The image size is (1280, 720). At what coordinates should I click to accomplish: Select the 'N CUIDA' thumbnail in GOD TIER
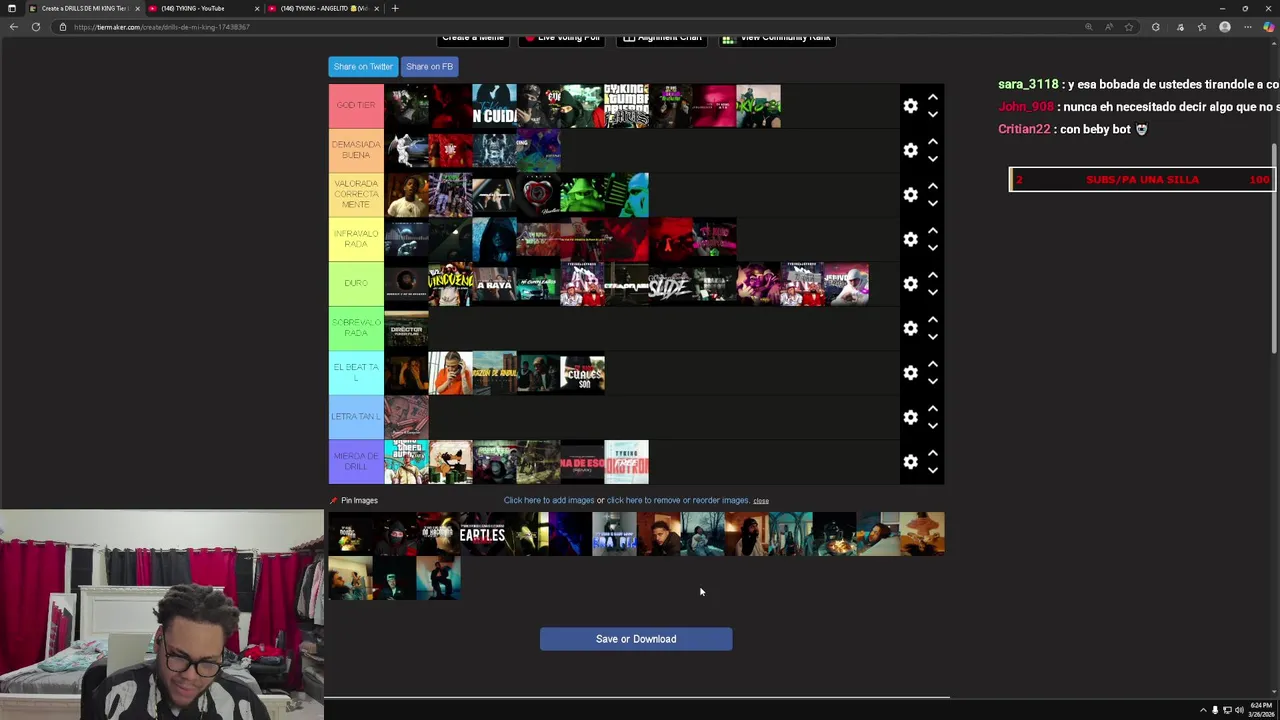tap(494, 106)
